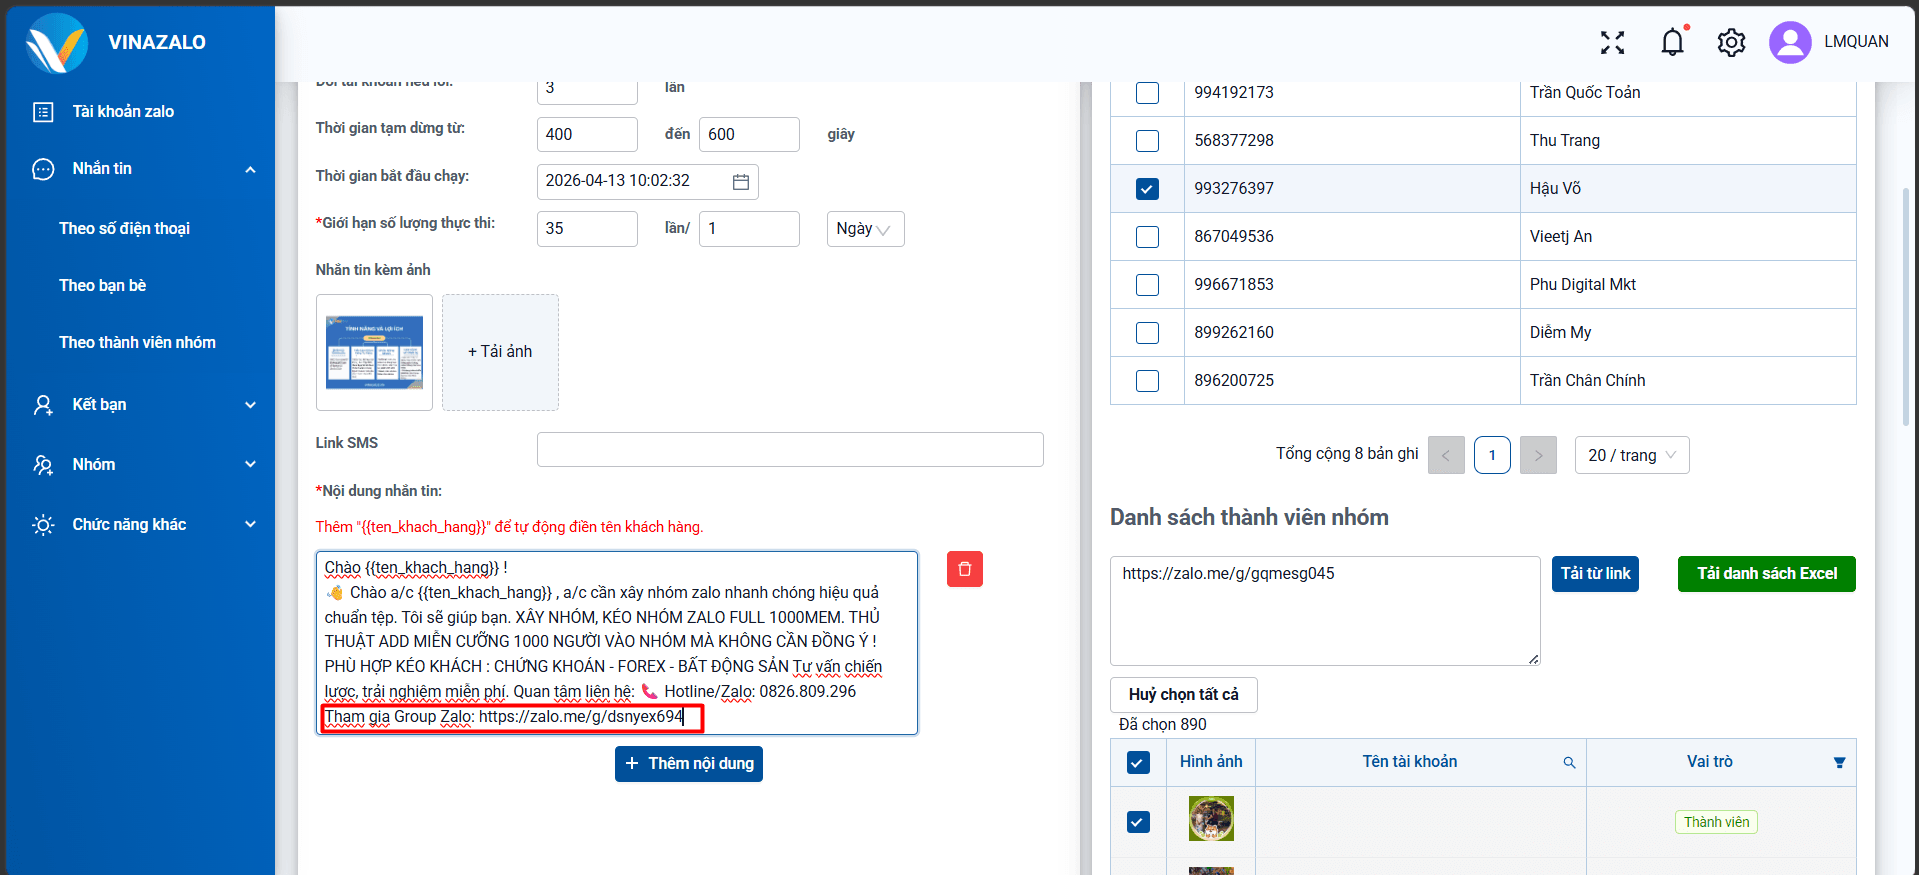The height and width of the screenshot is (875, 1919).
Task: Click the group link textarea with zalo.me/g/gqmesg045
Action: coord(1325,611)
